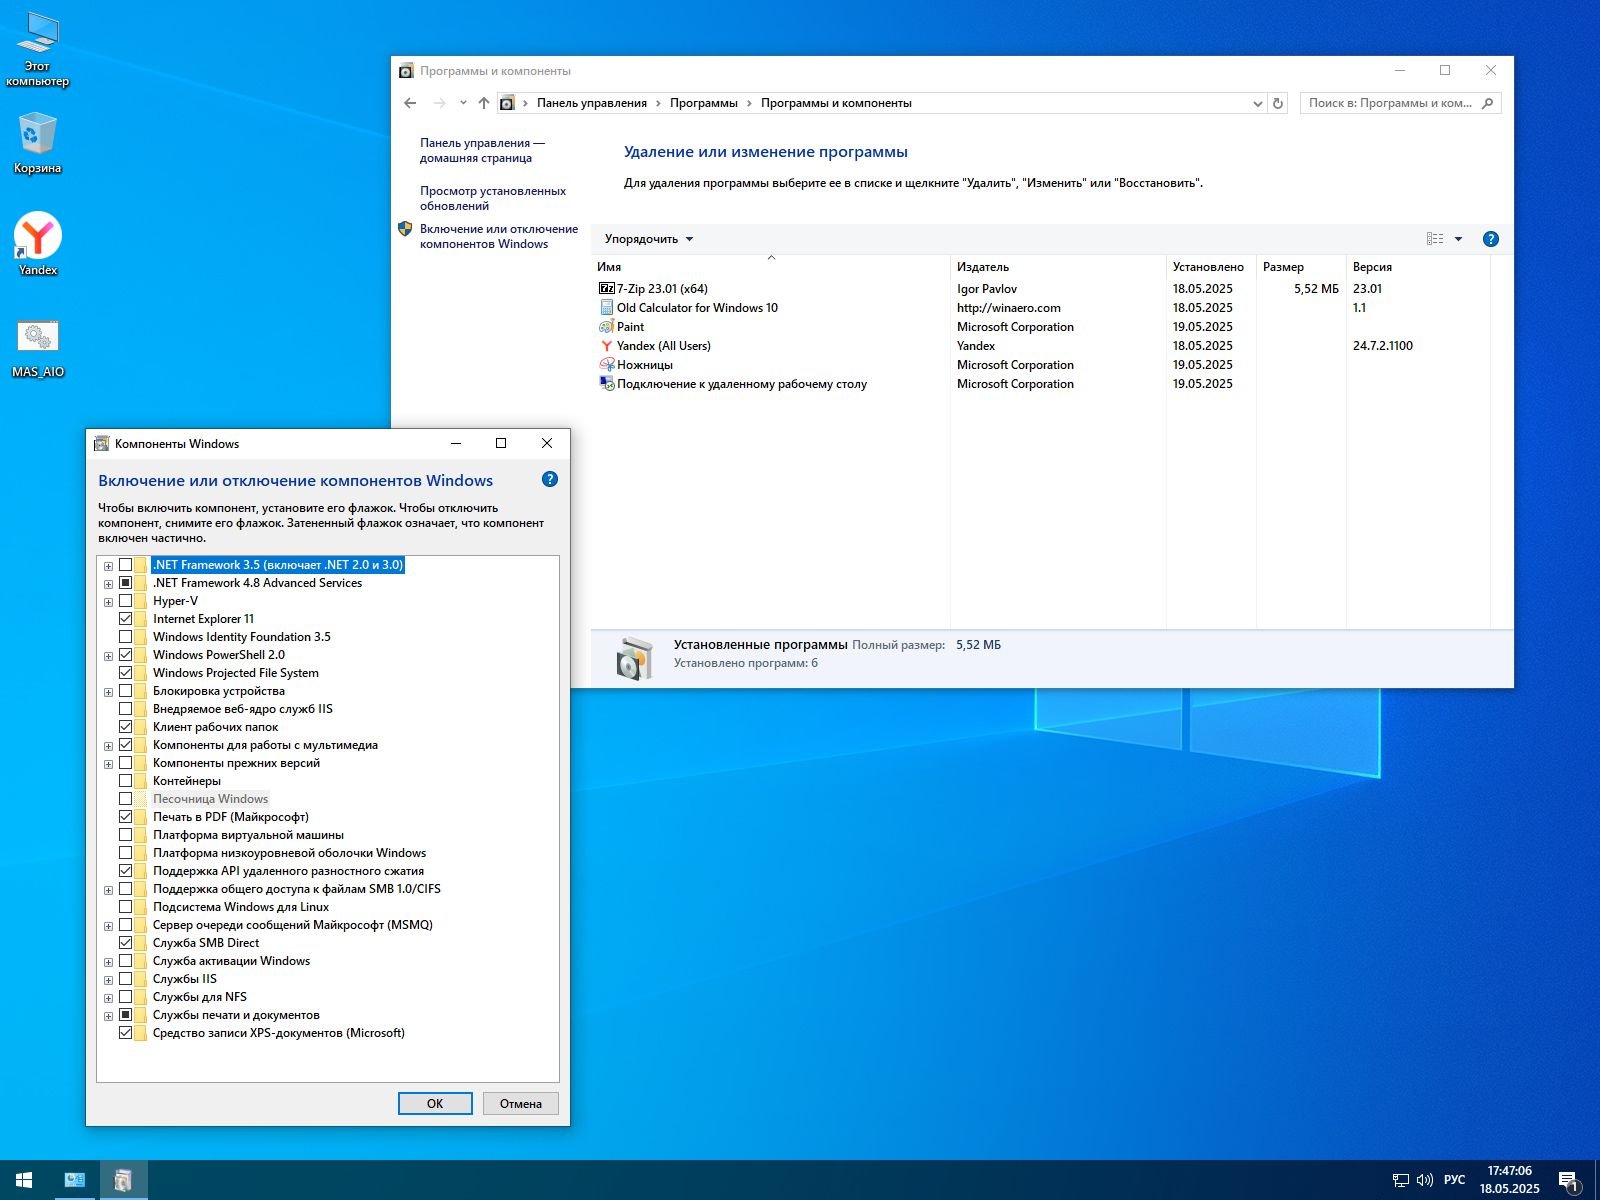This screenshot has width=1600, height=1200.
Task: Sort programs by Установлено column
Action: pyautogui.click(x=1210, y=267)
